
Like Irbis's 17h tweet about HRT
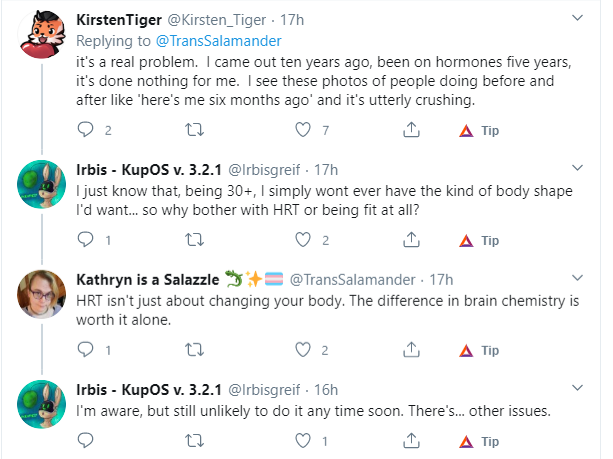click(303, 240)
